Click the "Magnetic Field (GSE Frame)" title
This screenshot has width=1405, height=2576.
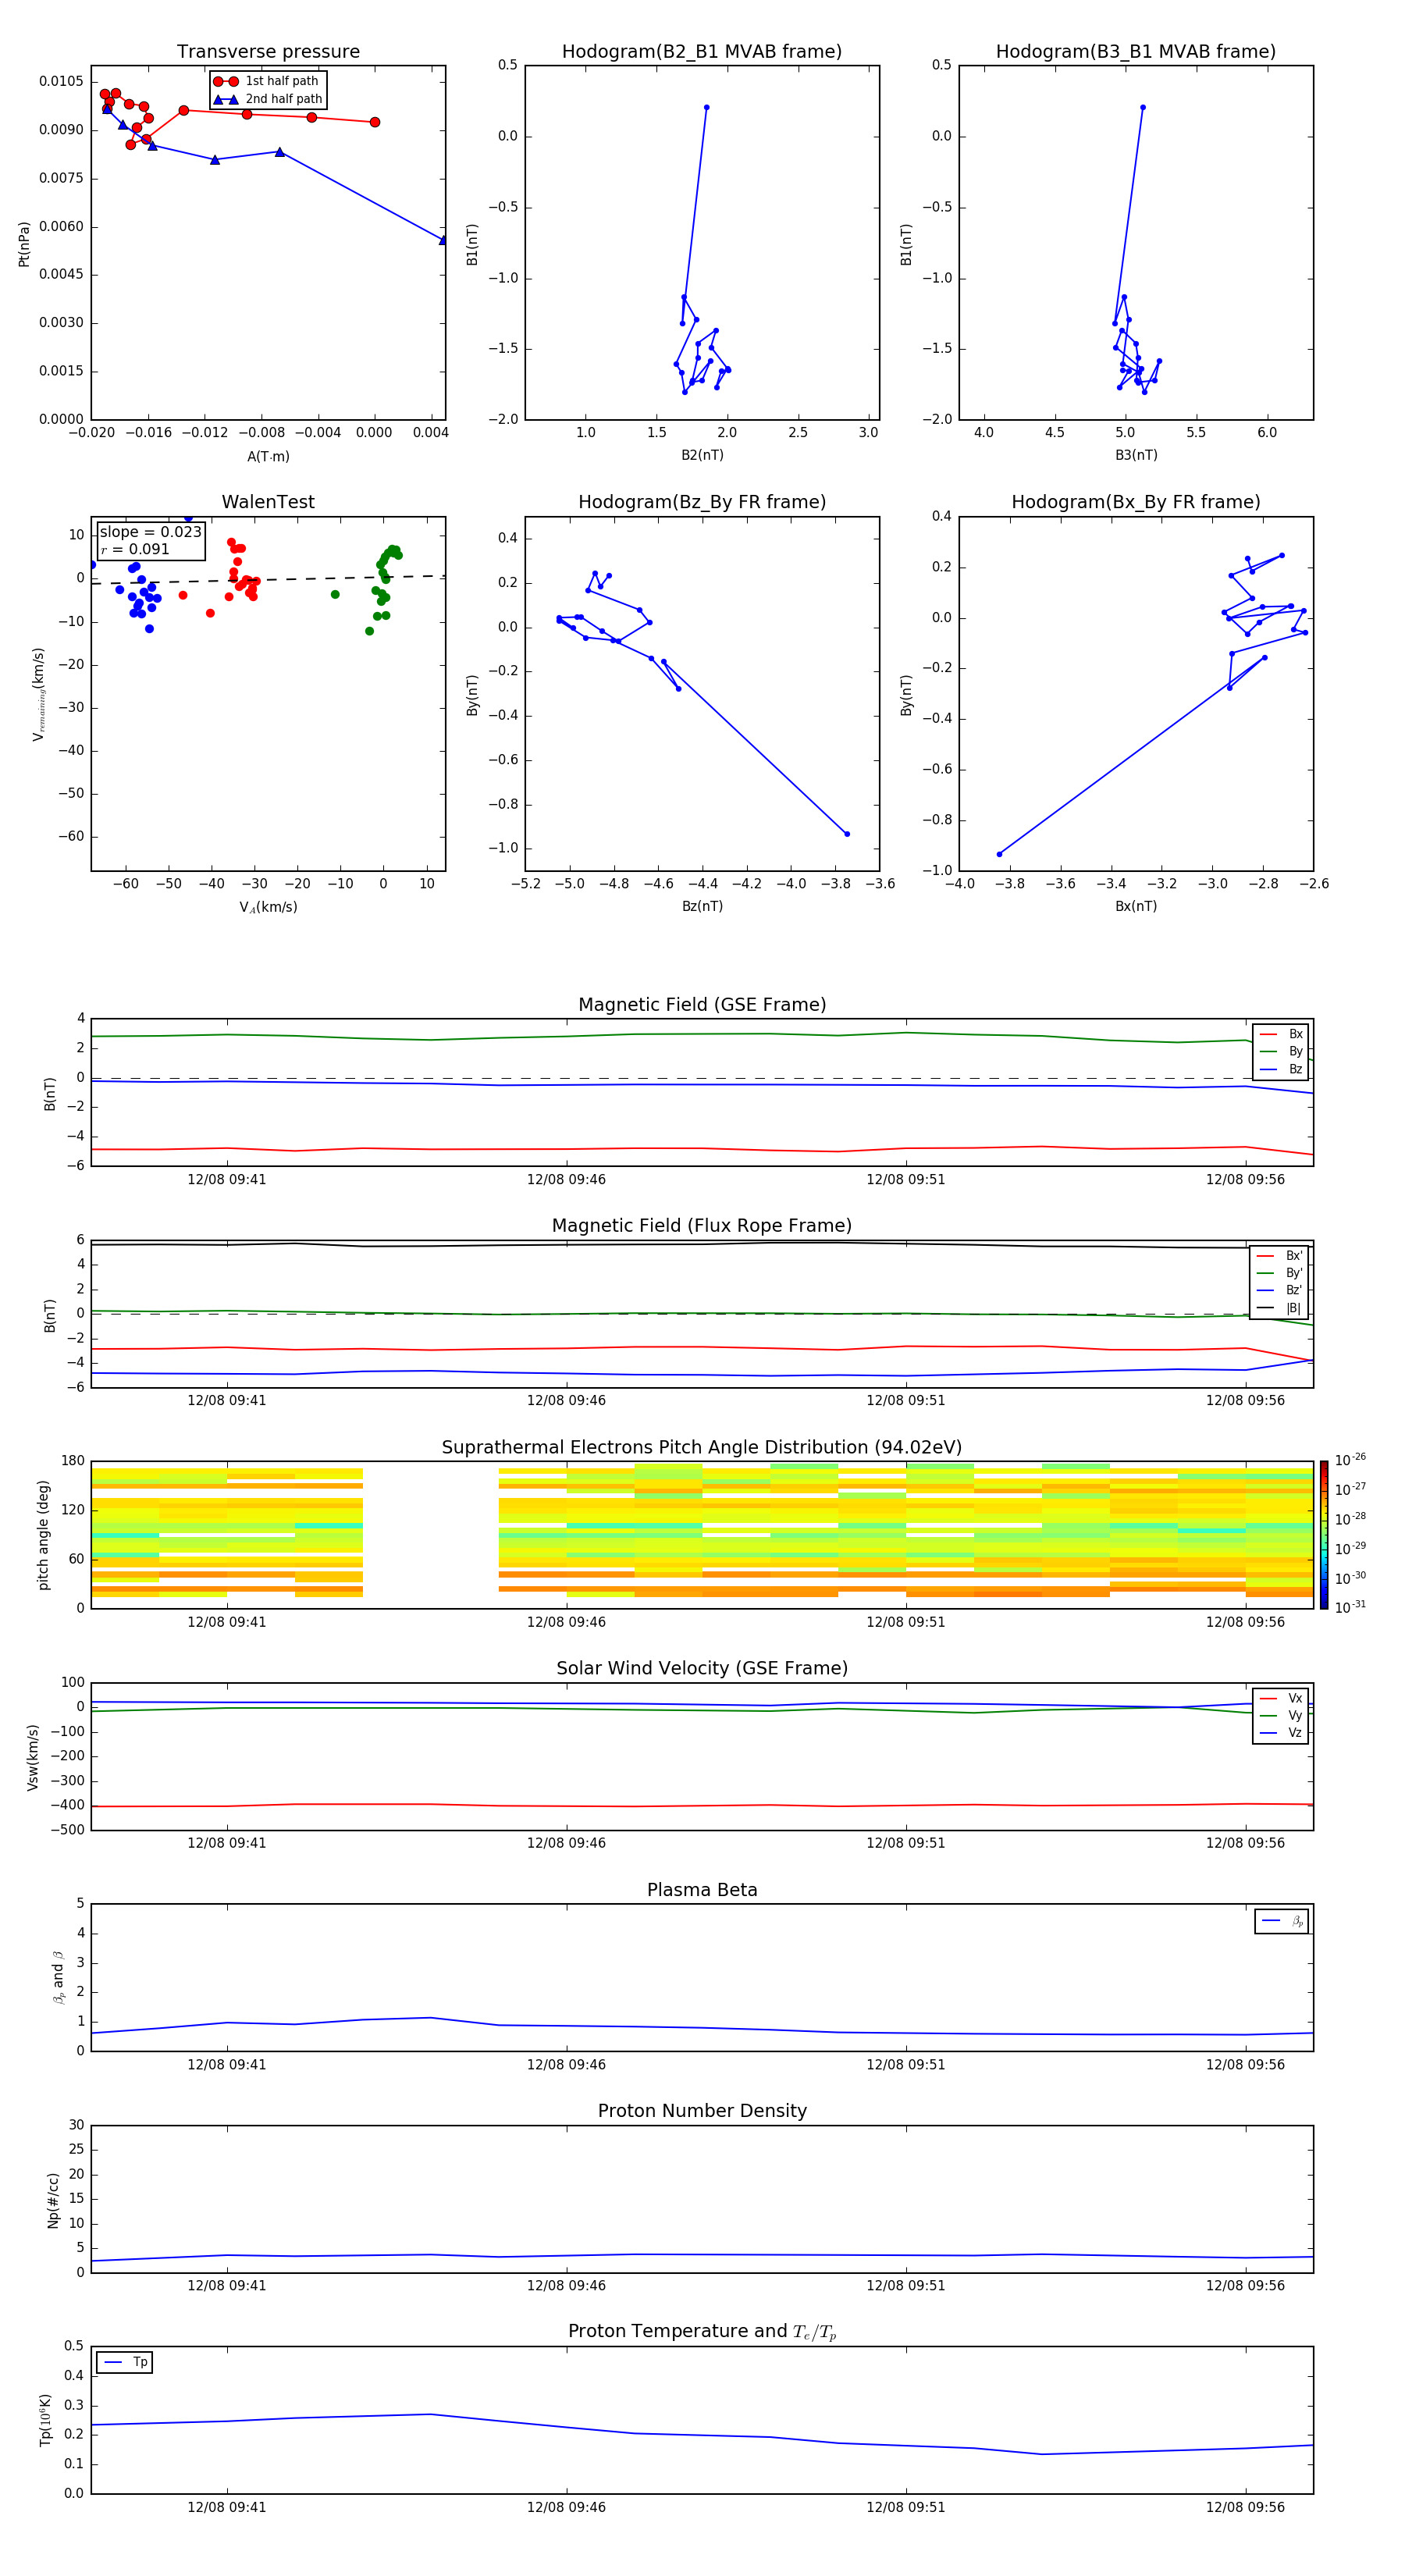pyautogui.click(x=702, y=1005)
